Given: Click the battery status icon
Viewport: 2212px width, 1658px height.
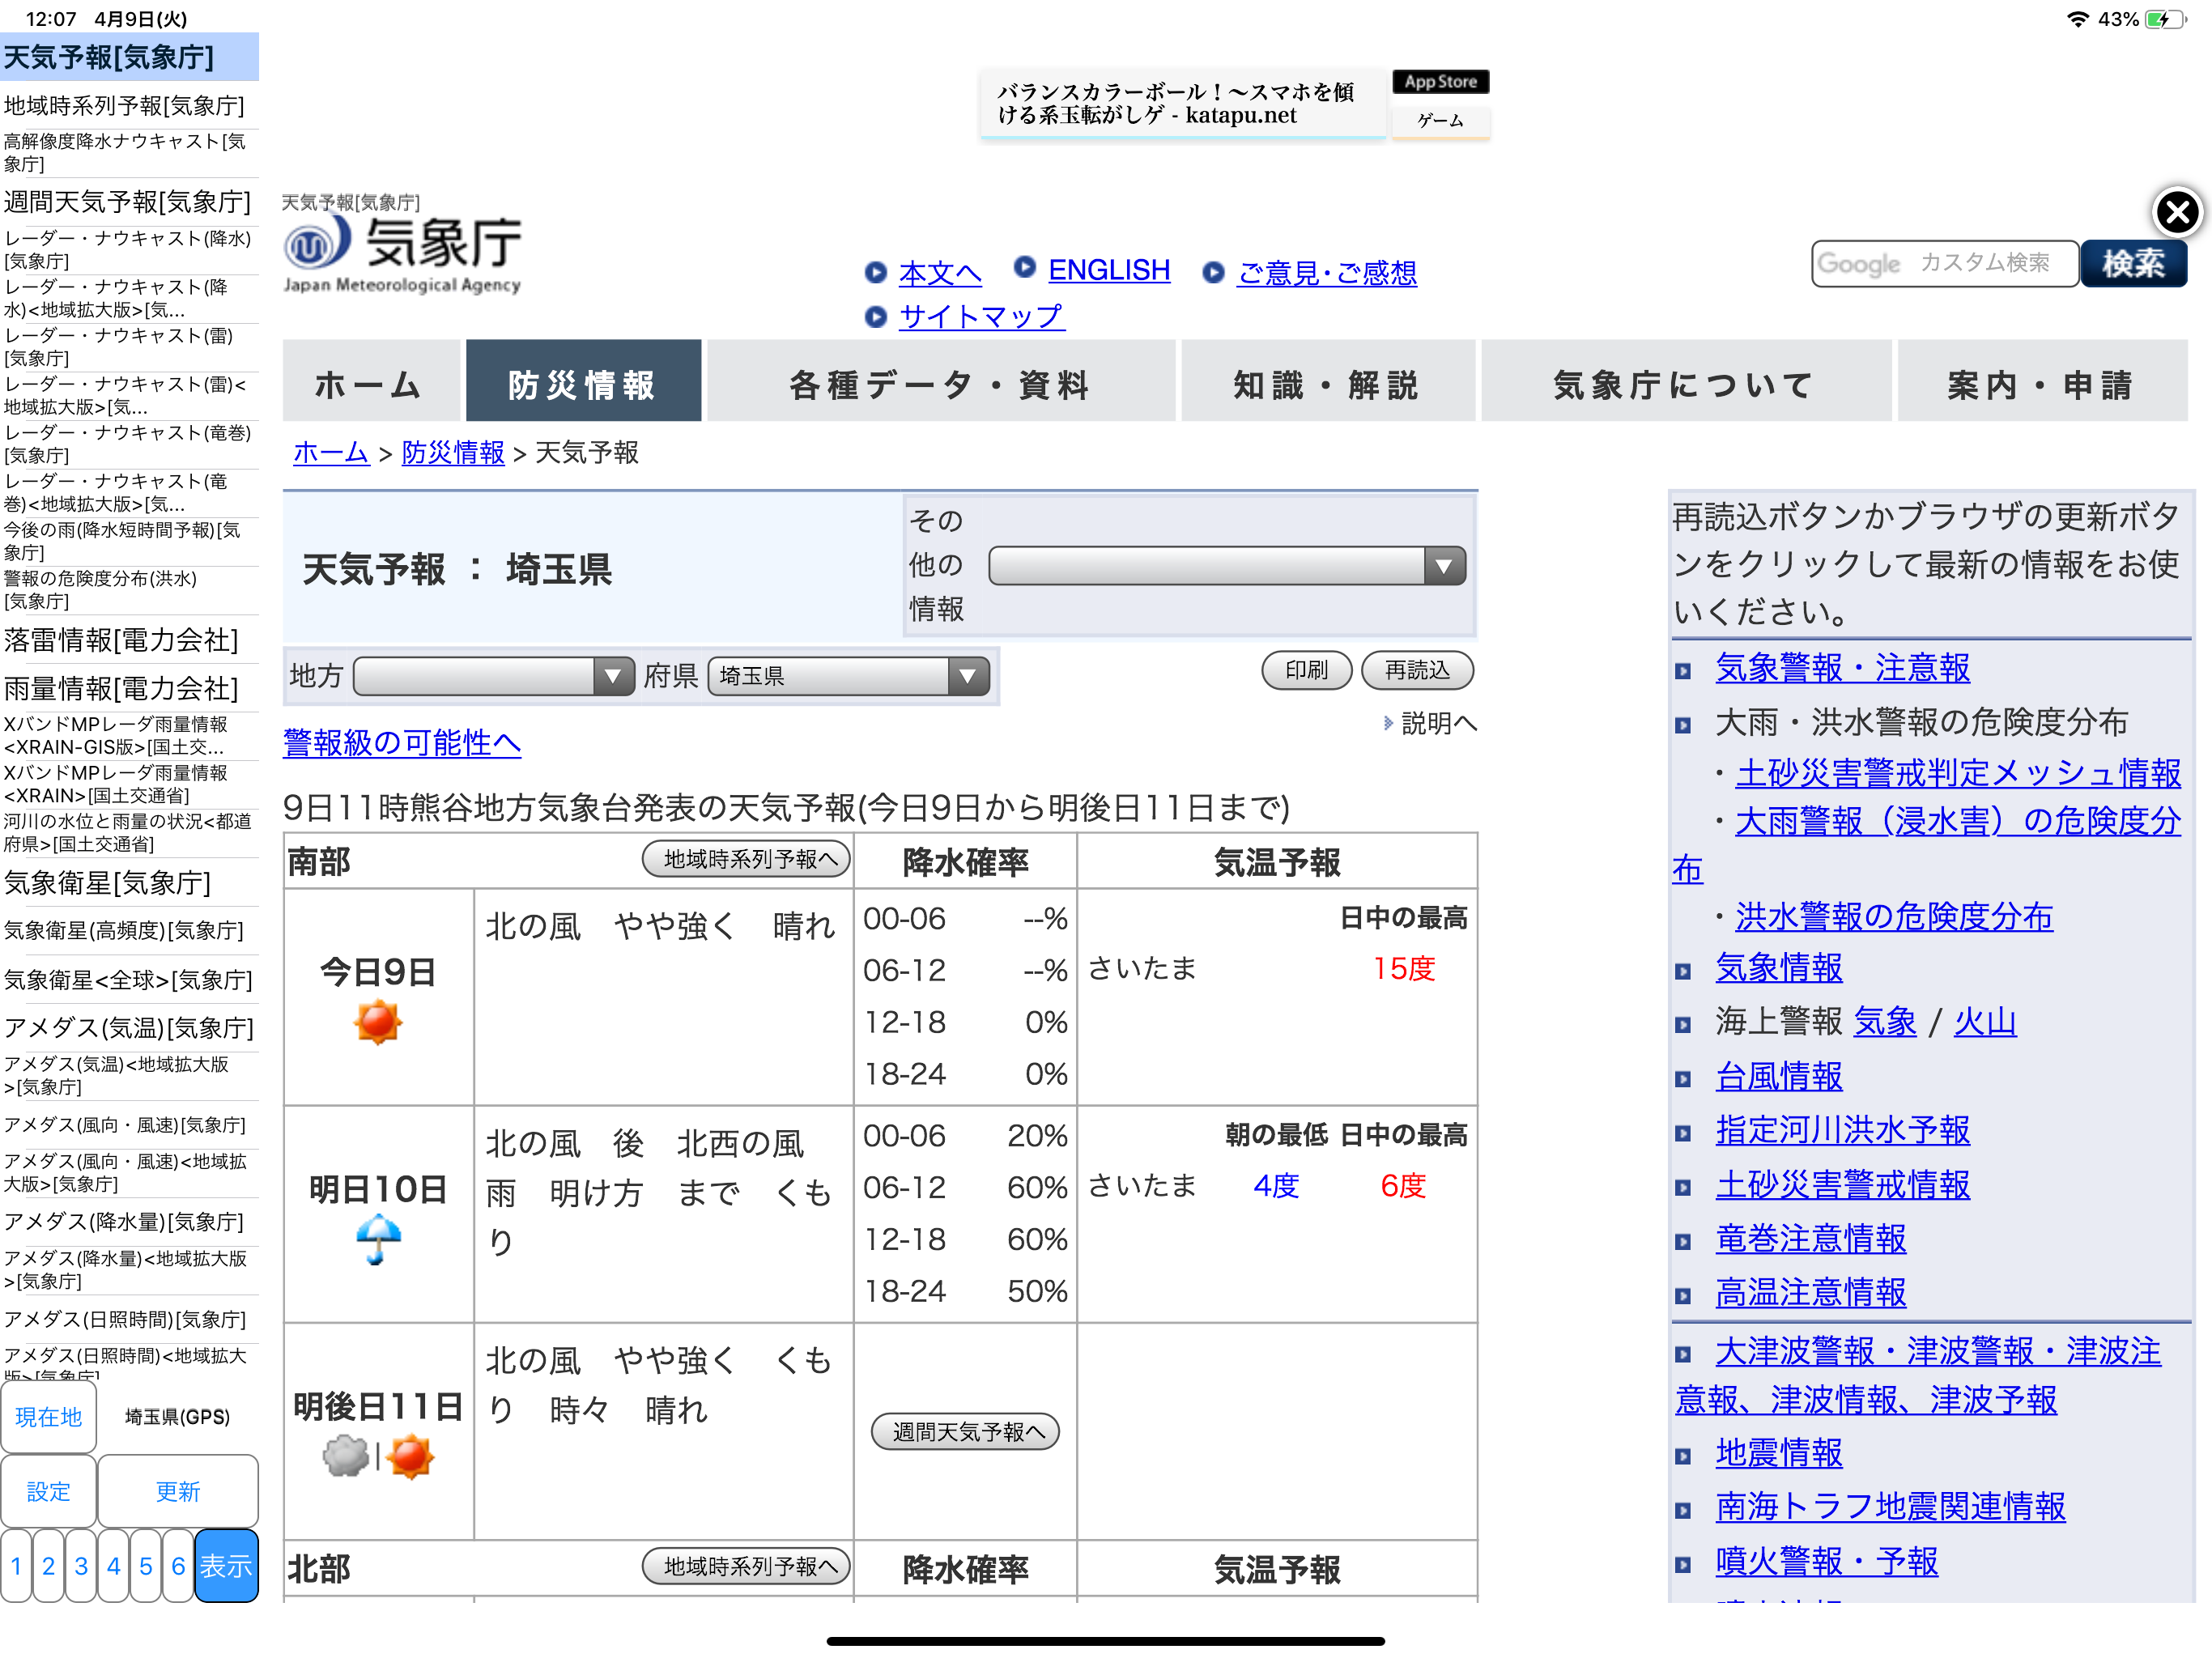Looking at the screenshot, I should 2166,19.
